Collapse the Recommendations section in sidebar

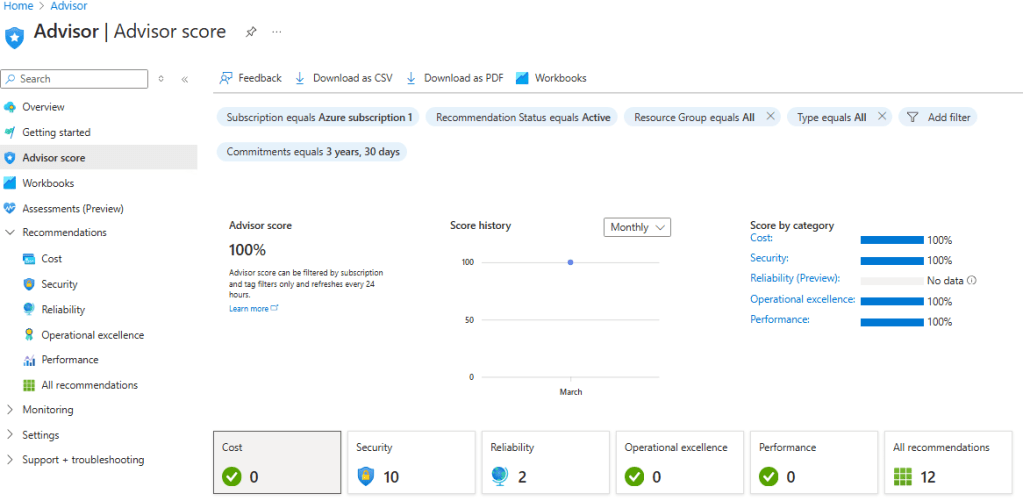click(10, 233)
